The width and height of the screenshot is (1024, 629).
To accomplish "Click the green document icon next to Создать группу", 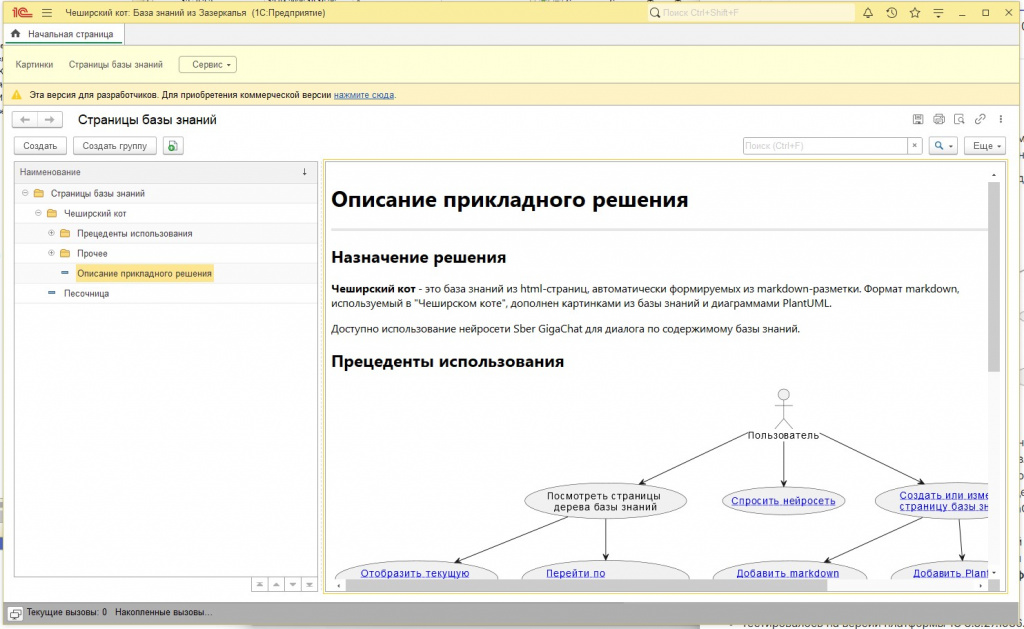I will [172, 146].
